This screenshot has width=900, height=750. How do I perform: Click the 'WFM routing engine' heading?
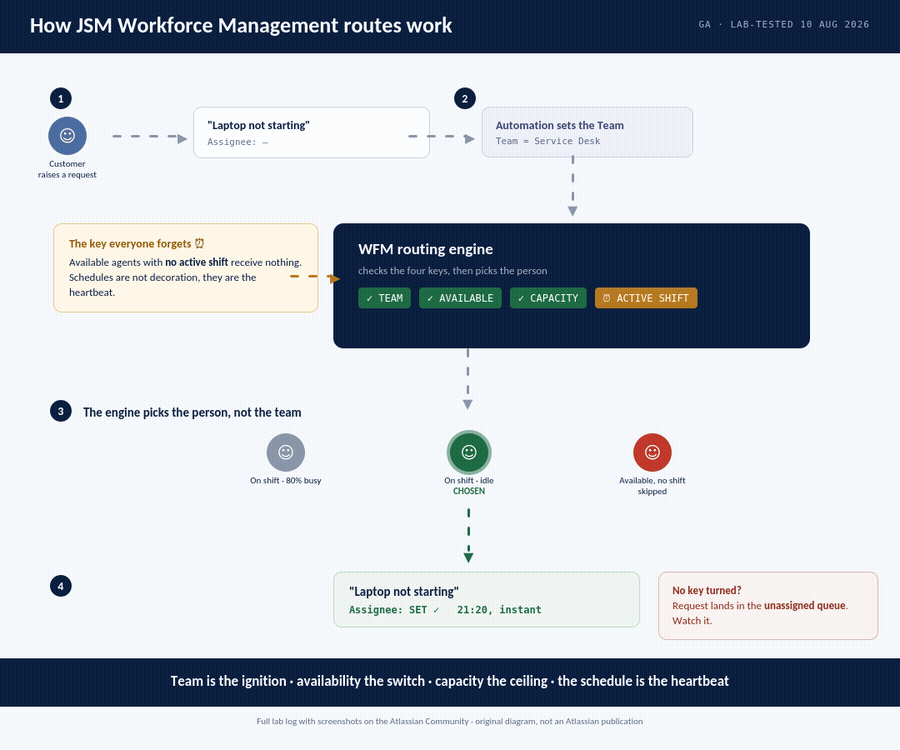coord(425,249)
